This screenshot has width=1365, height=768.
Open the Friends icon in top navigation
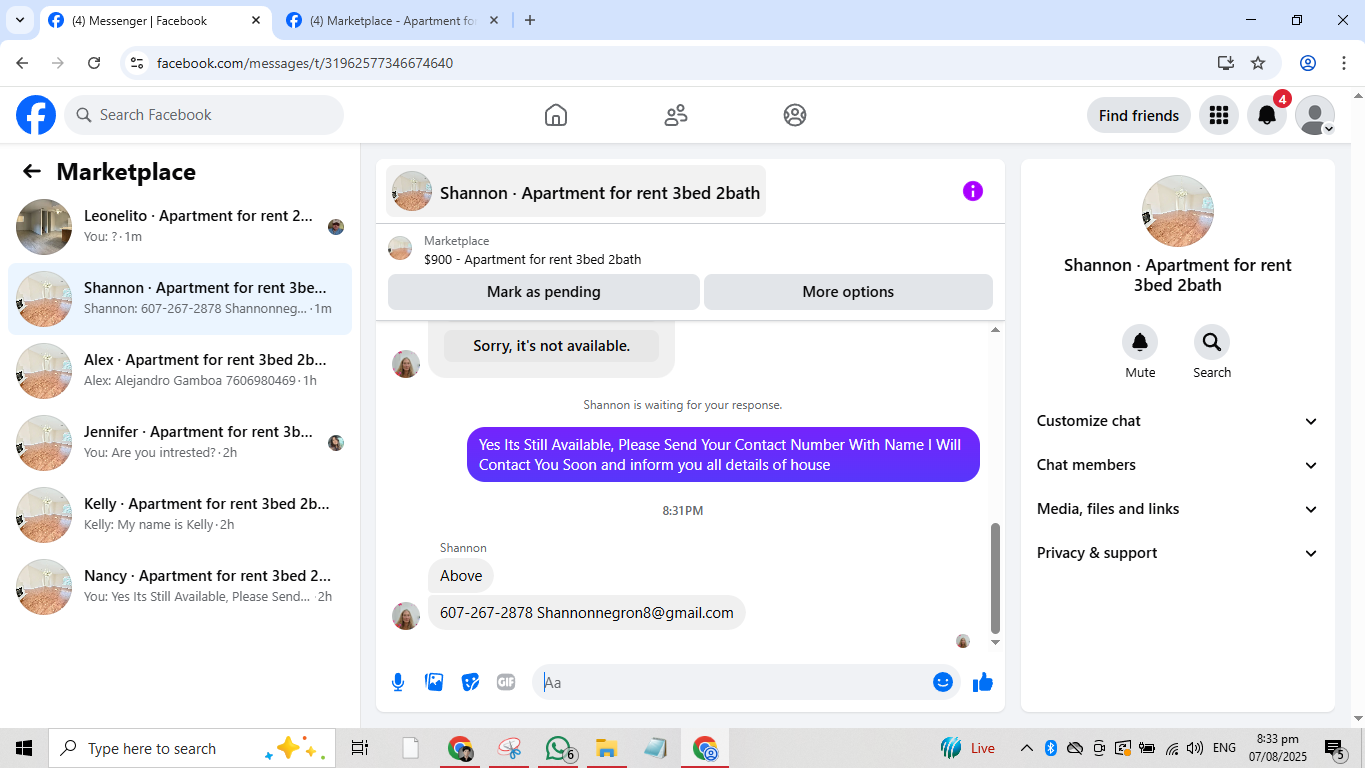pyautogui.click(x=676, y=115)
